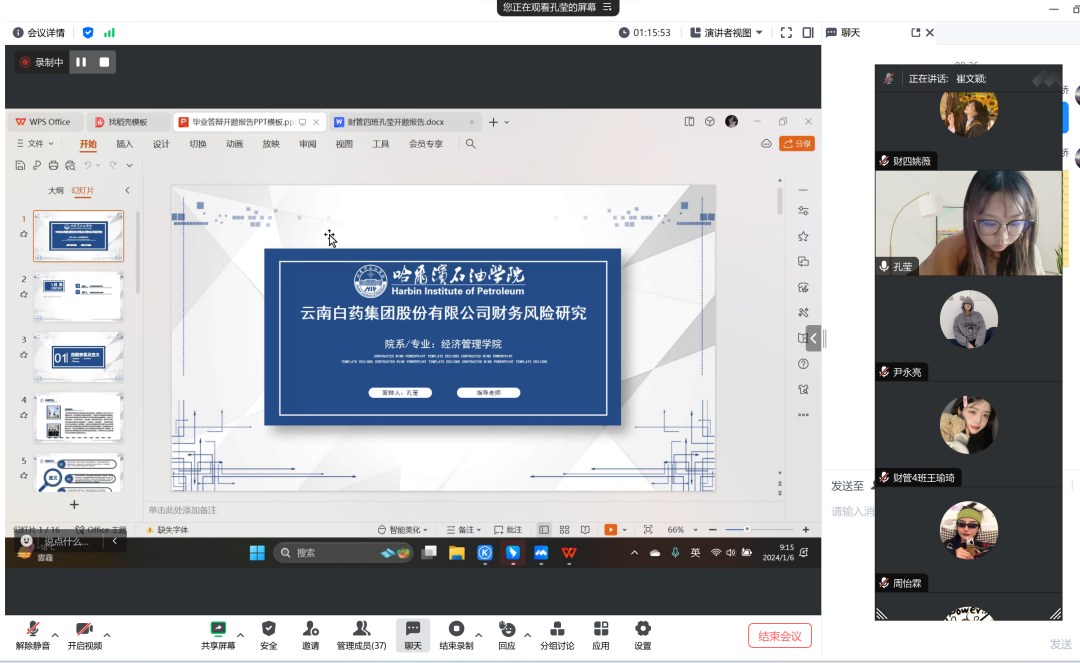The height and width of the screenshot is (663, 1080).
Task: Expand audio options arrow beside 解除静音
Action: (x=55, y=635)
